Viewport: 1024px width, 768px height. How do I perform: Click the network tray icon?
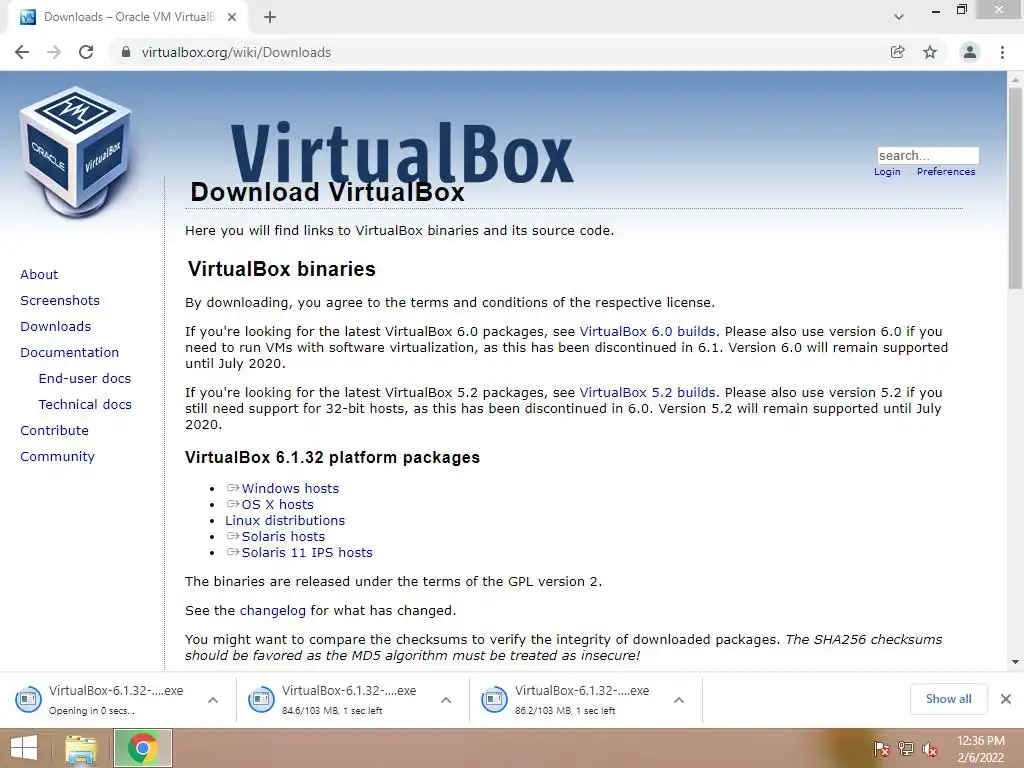pyautogui.click(x=906, y=749)
